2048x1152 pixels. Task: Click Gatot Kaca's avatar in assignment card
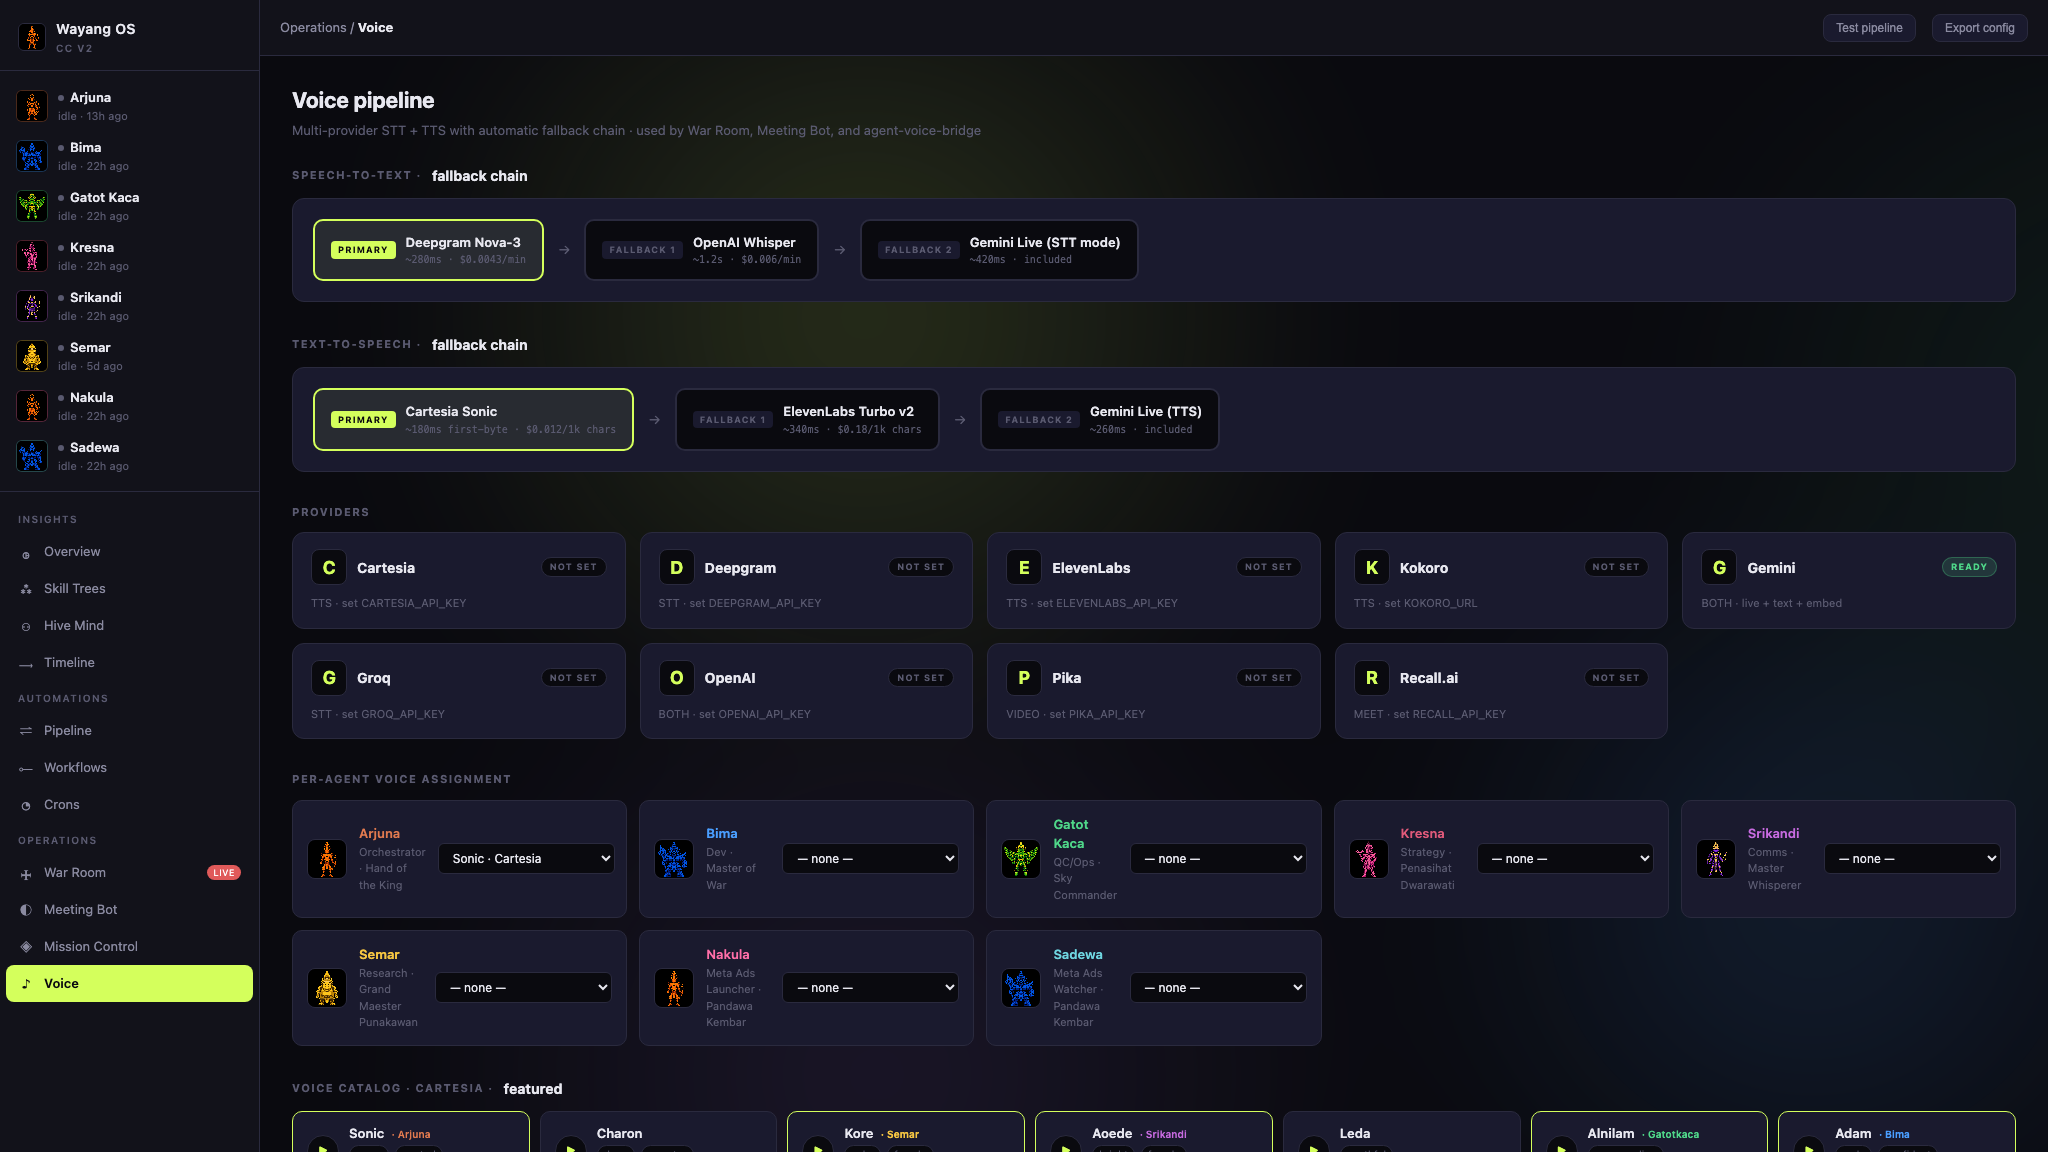coord(1021,859)
